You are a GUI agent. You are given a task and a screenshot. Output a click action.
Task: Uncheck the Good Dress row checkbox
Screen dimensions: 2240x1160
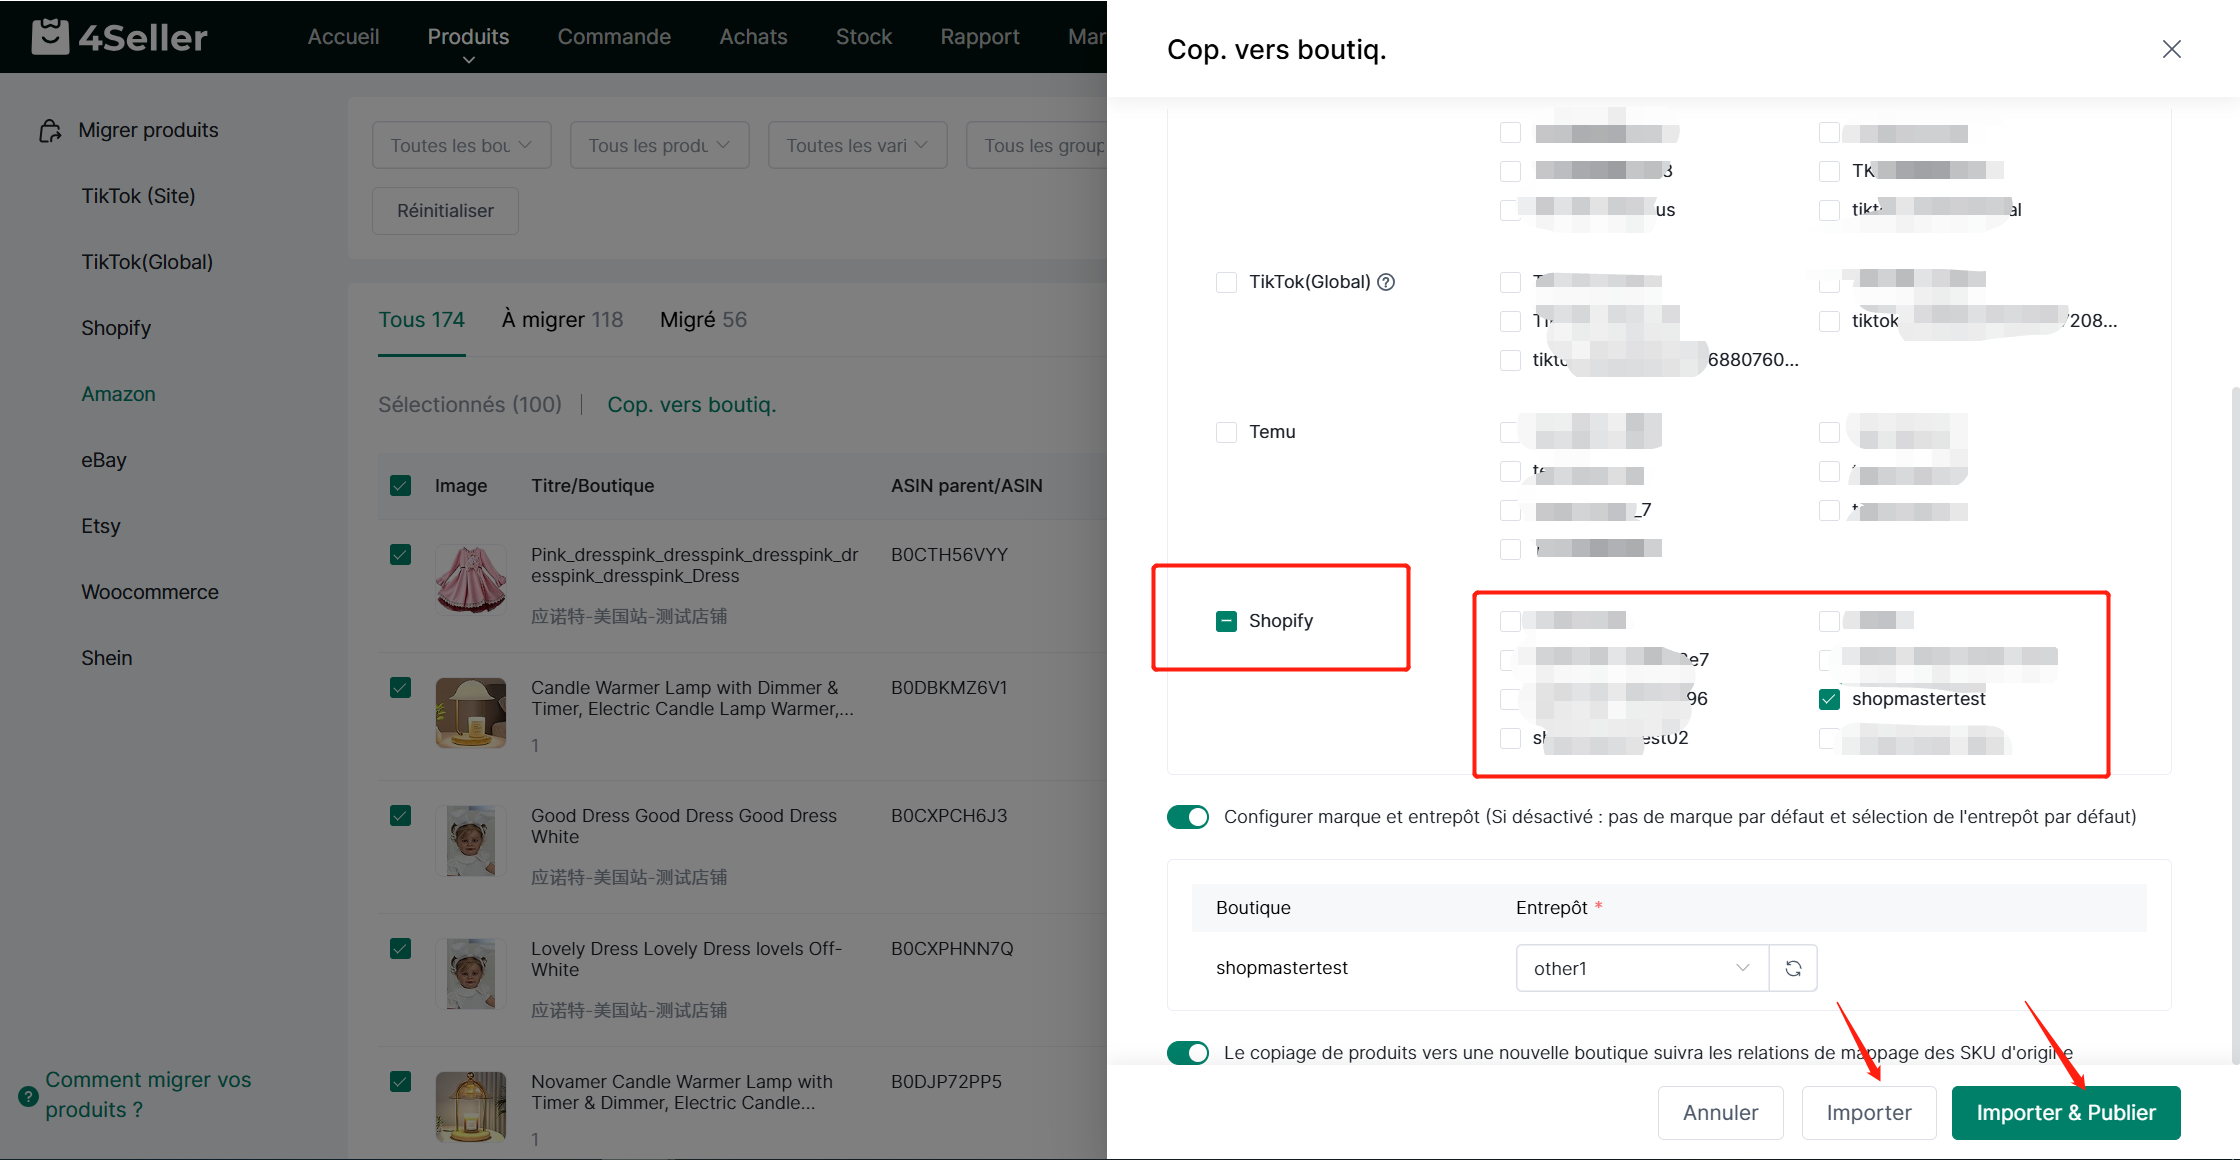(400, 816)
